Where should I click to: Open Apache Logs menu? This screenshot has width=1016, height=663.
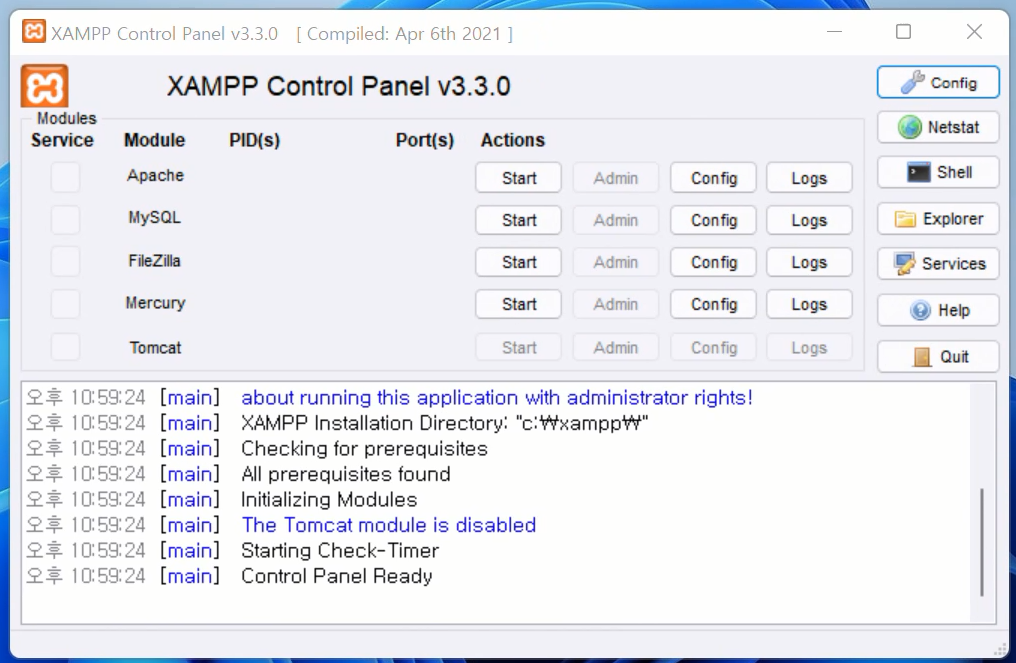pos(809,178)
